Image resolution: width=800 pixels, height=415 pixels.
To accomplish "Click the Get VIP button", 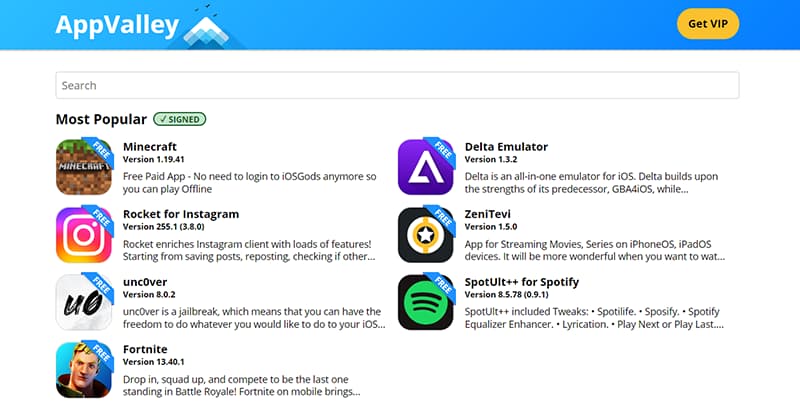I will tap(708, 23).
